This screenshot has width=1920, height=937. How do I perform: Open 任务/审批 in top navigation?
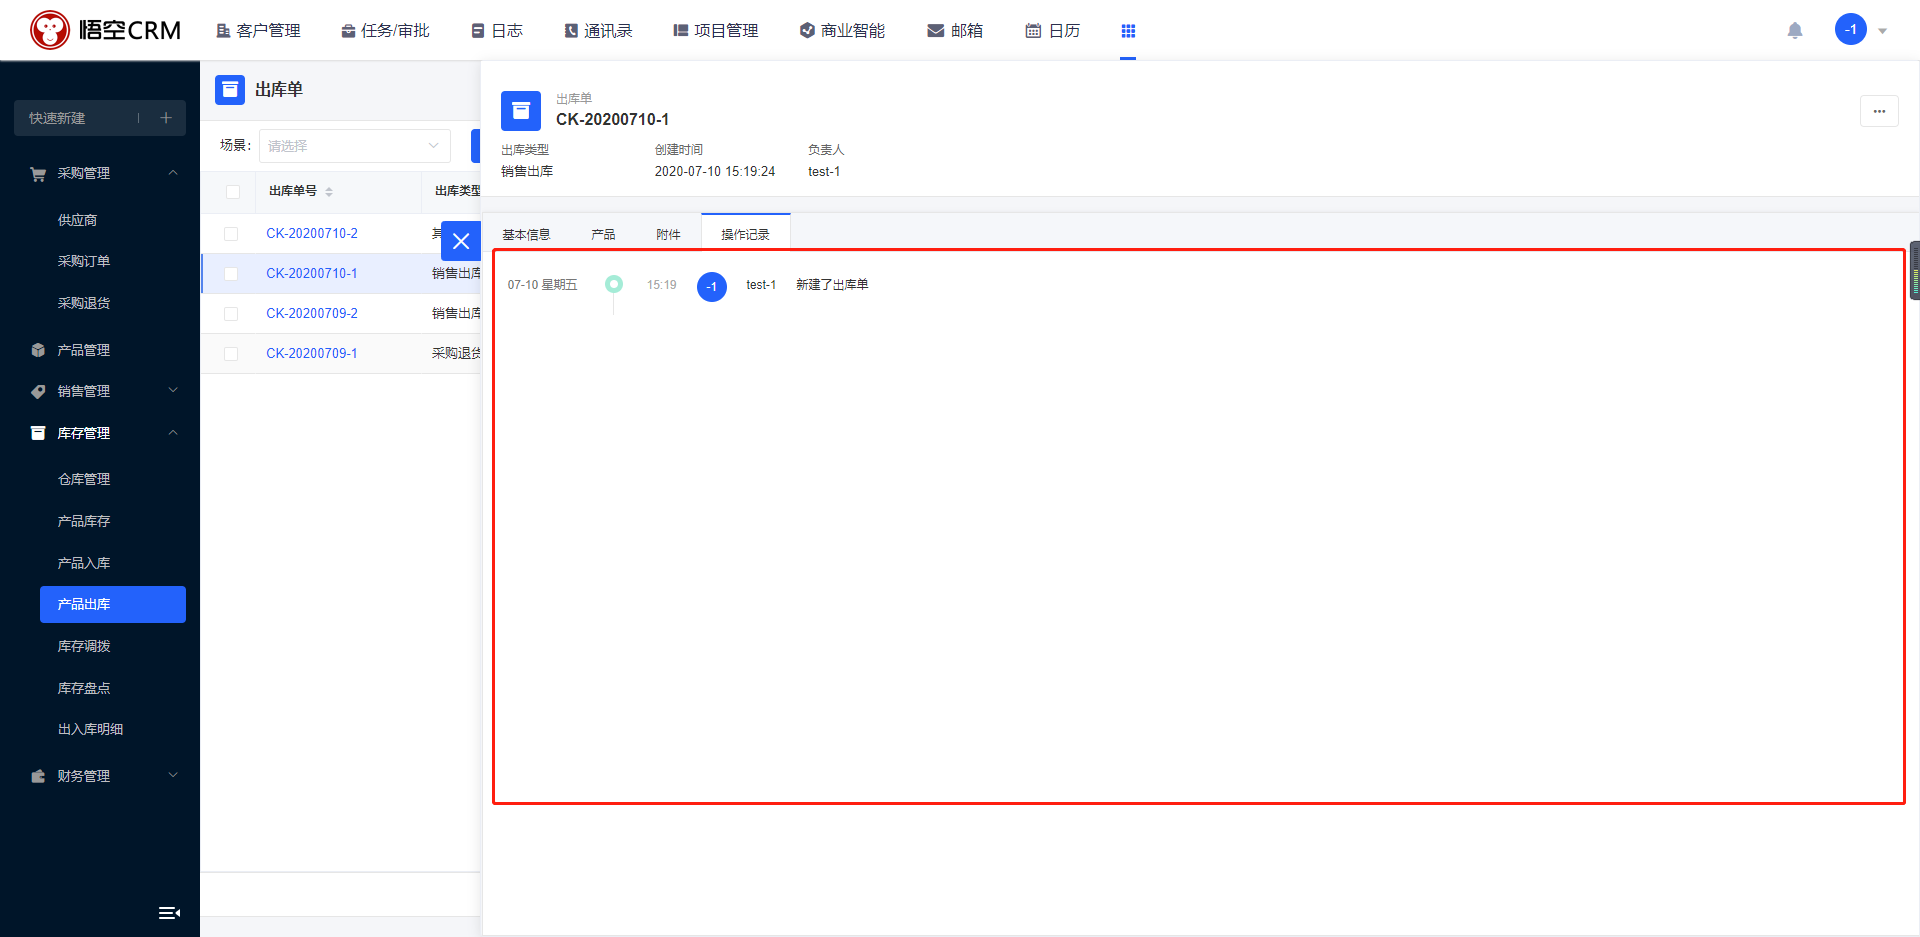coord(385,31)
